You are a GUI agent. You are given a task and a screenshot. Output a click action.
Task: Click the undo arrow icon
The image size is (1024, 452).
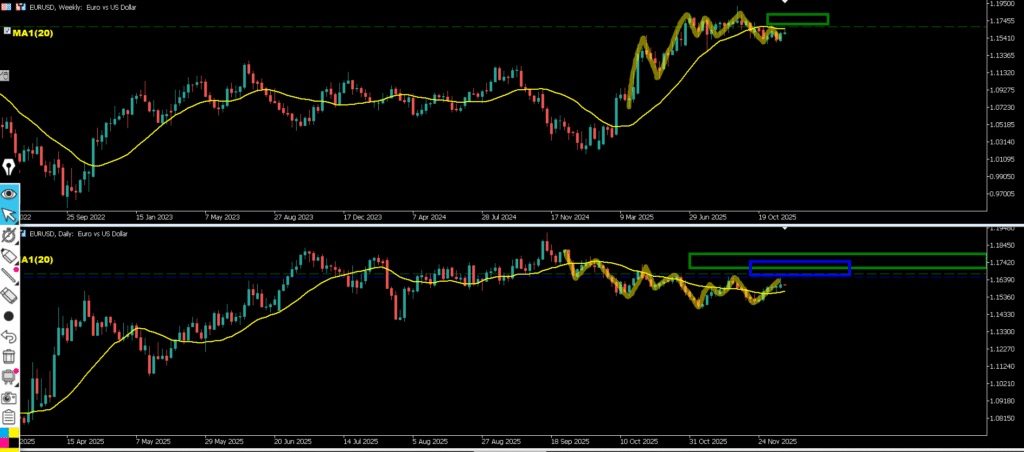(9, 336)
